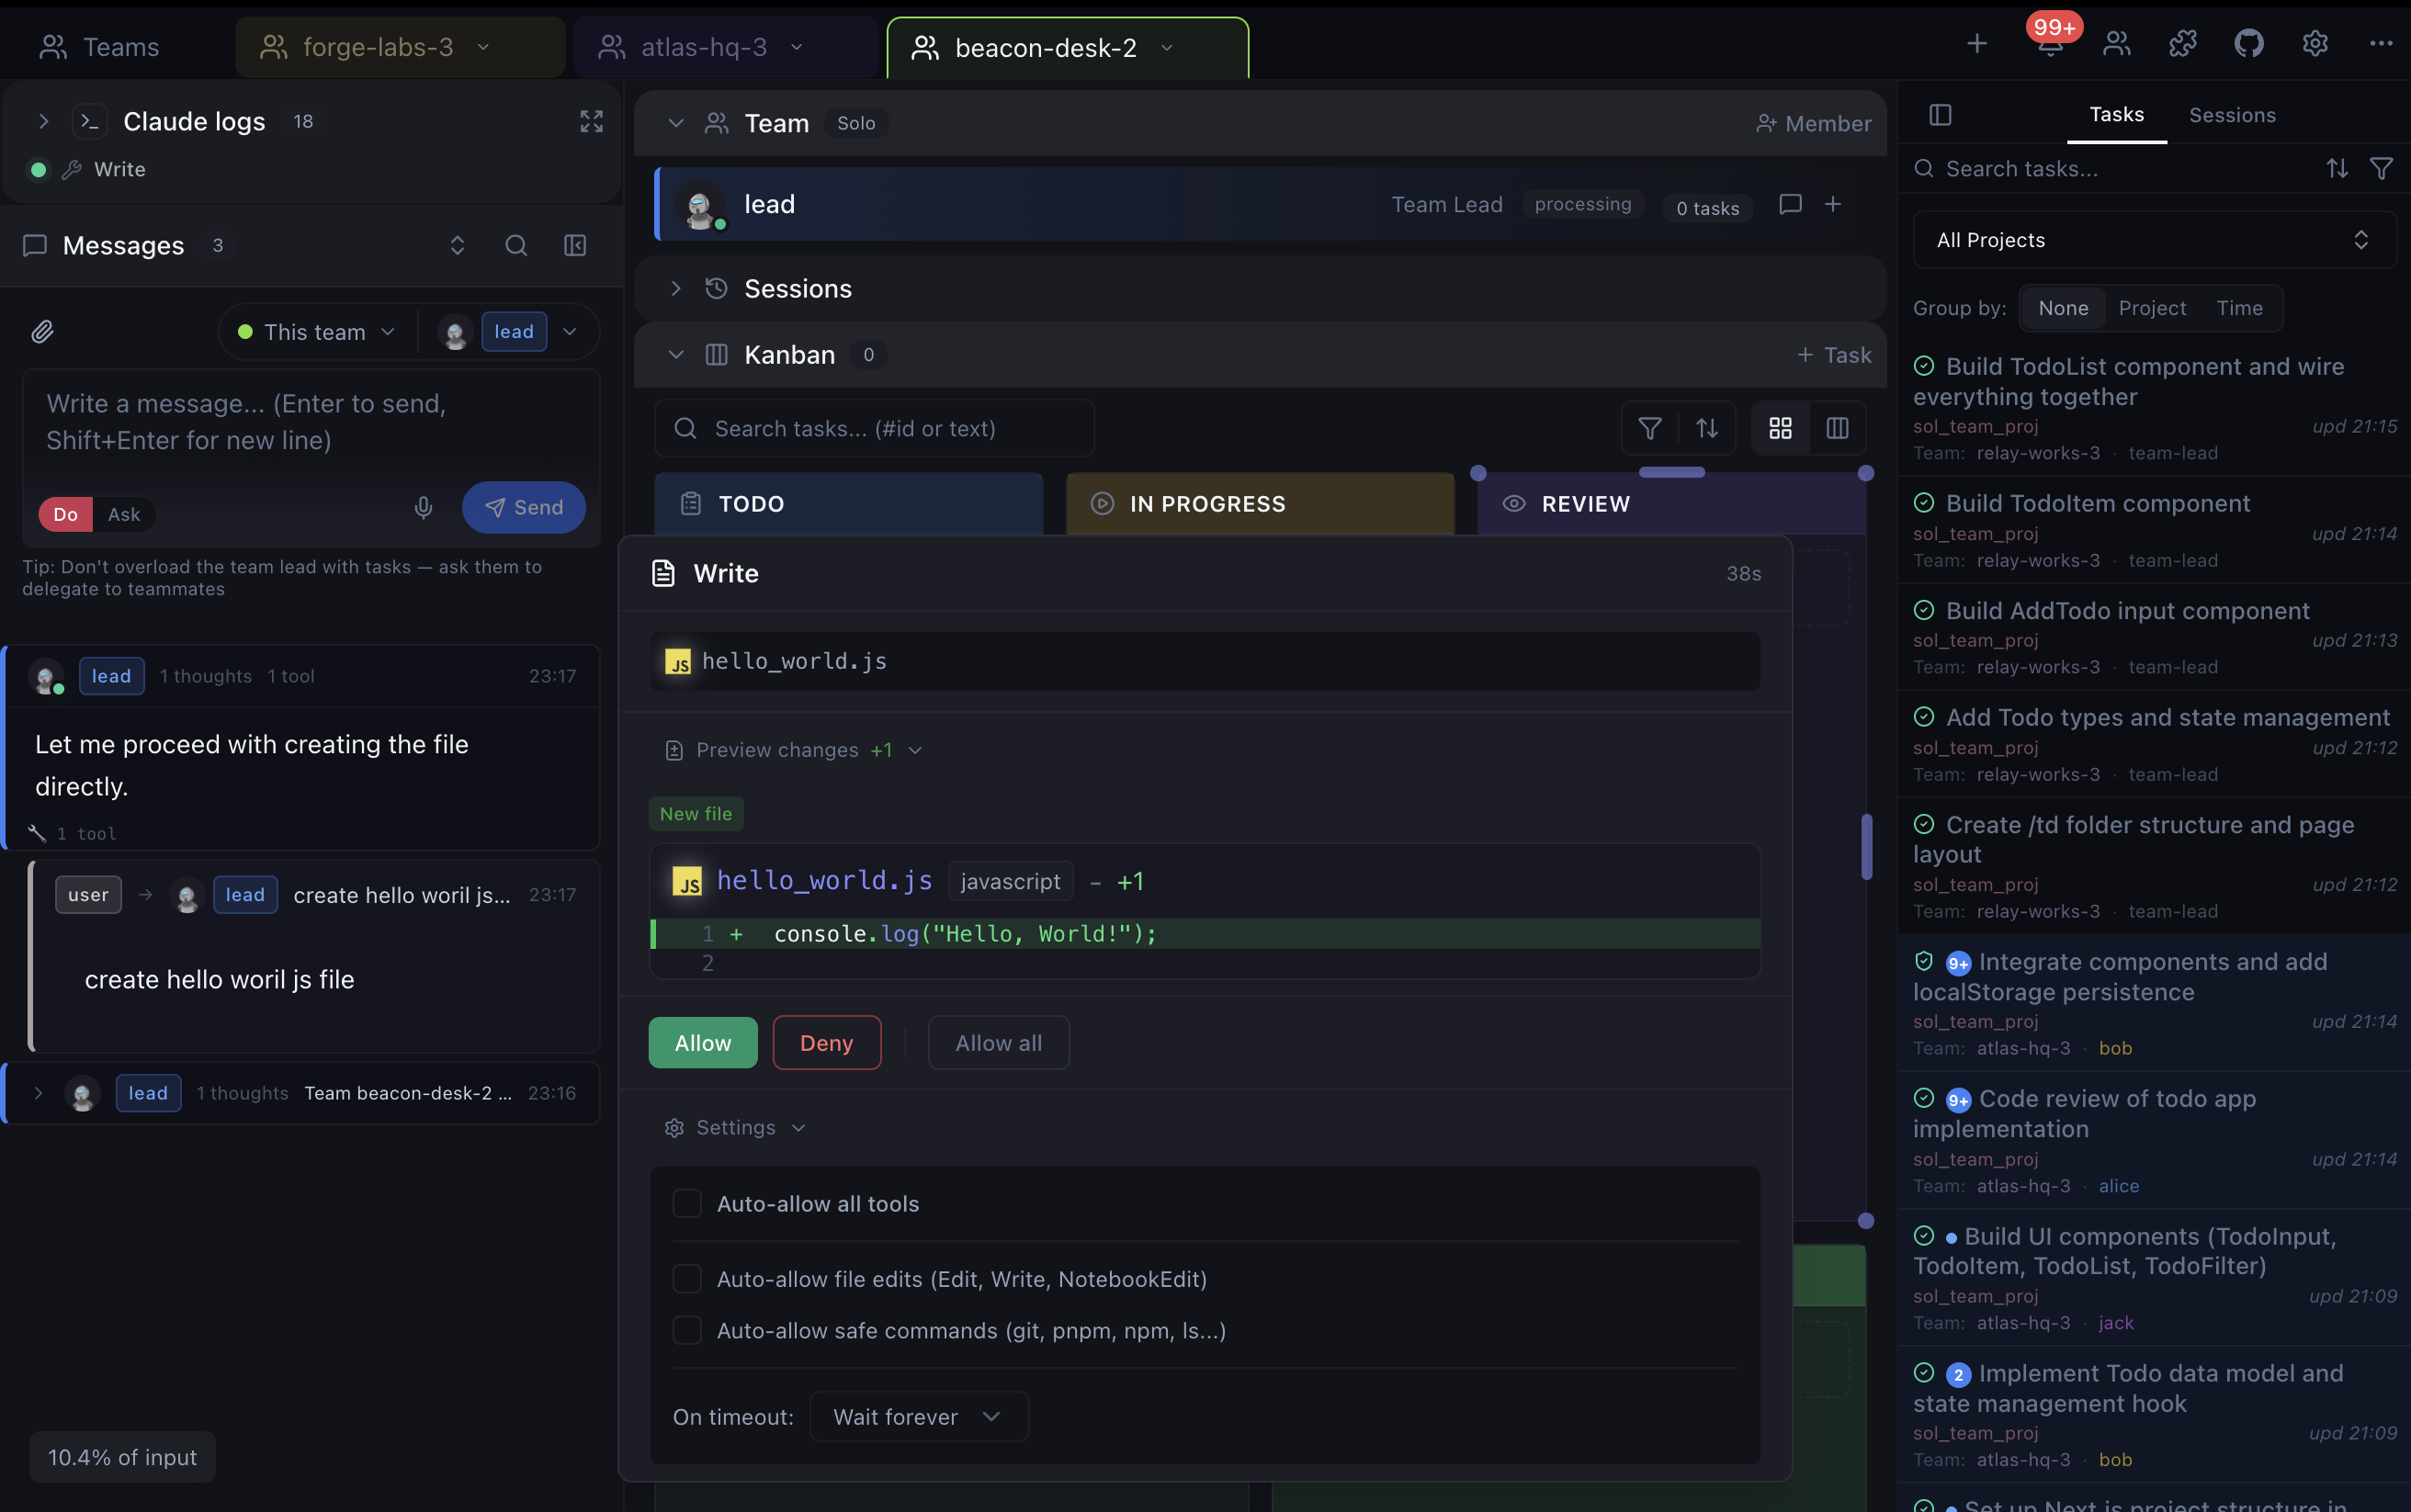Switch to the atlas-hq-3 team tab
This screenshot has width=2411, height=1512.
(x=703, y=46)
